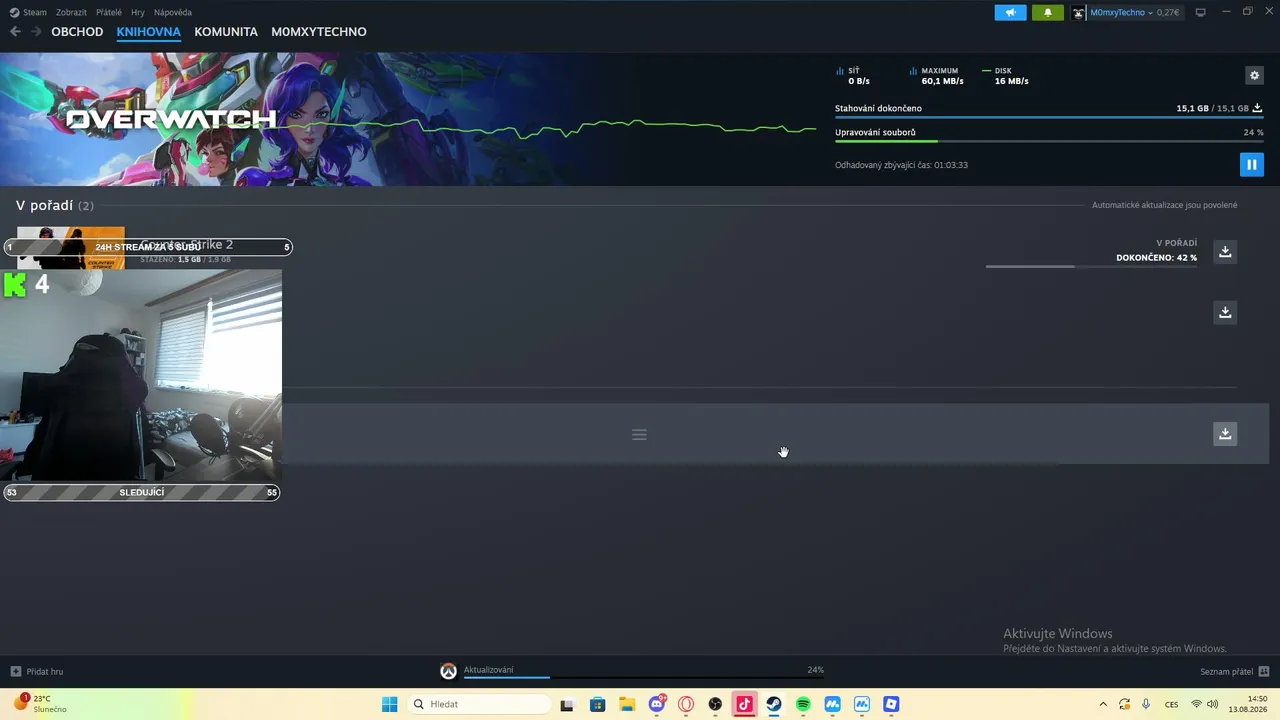This screenshot has width=1280, height=720.
Task: Switch to the KOMUNITA tab
Action: [226, 32]
